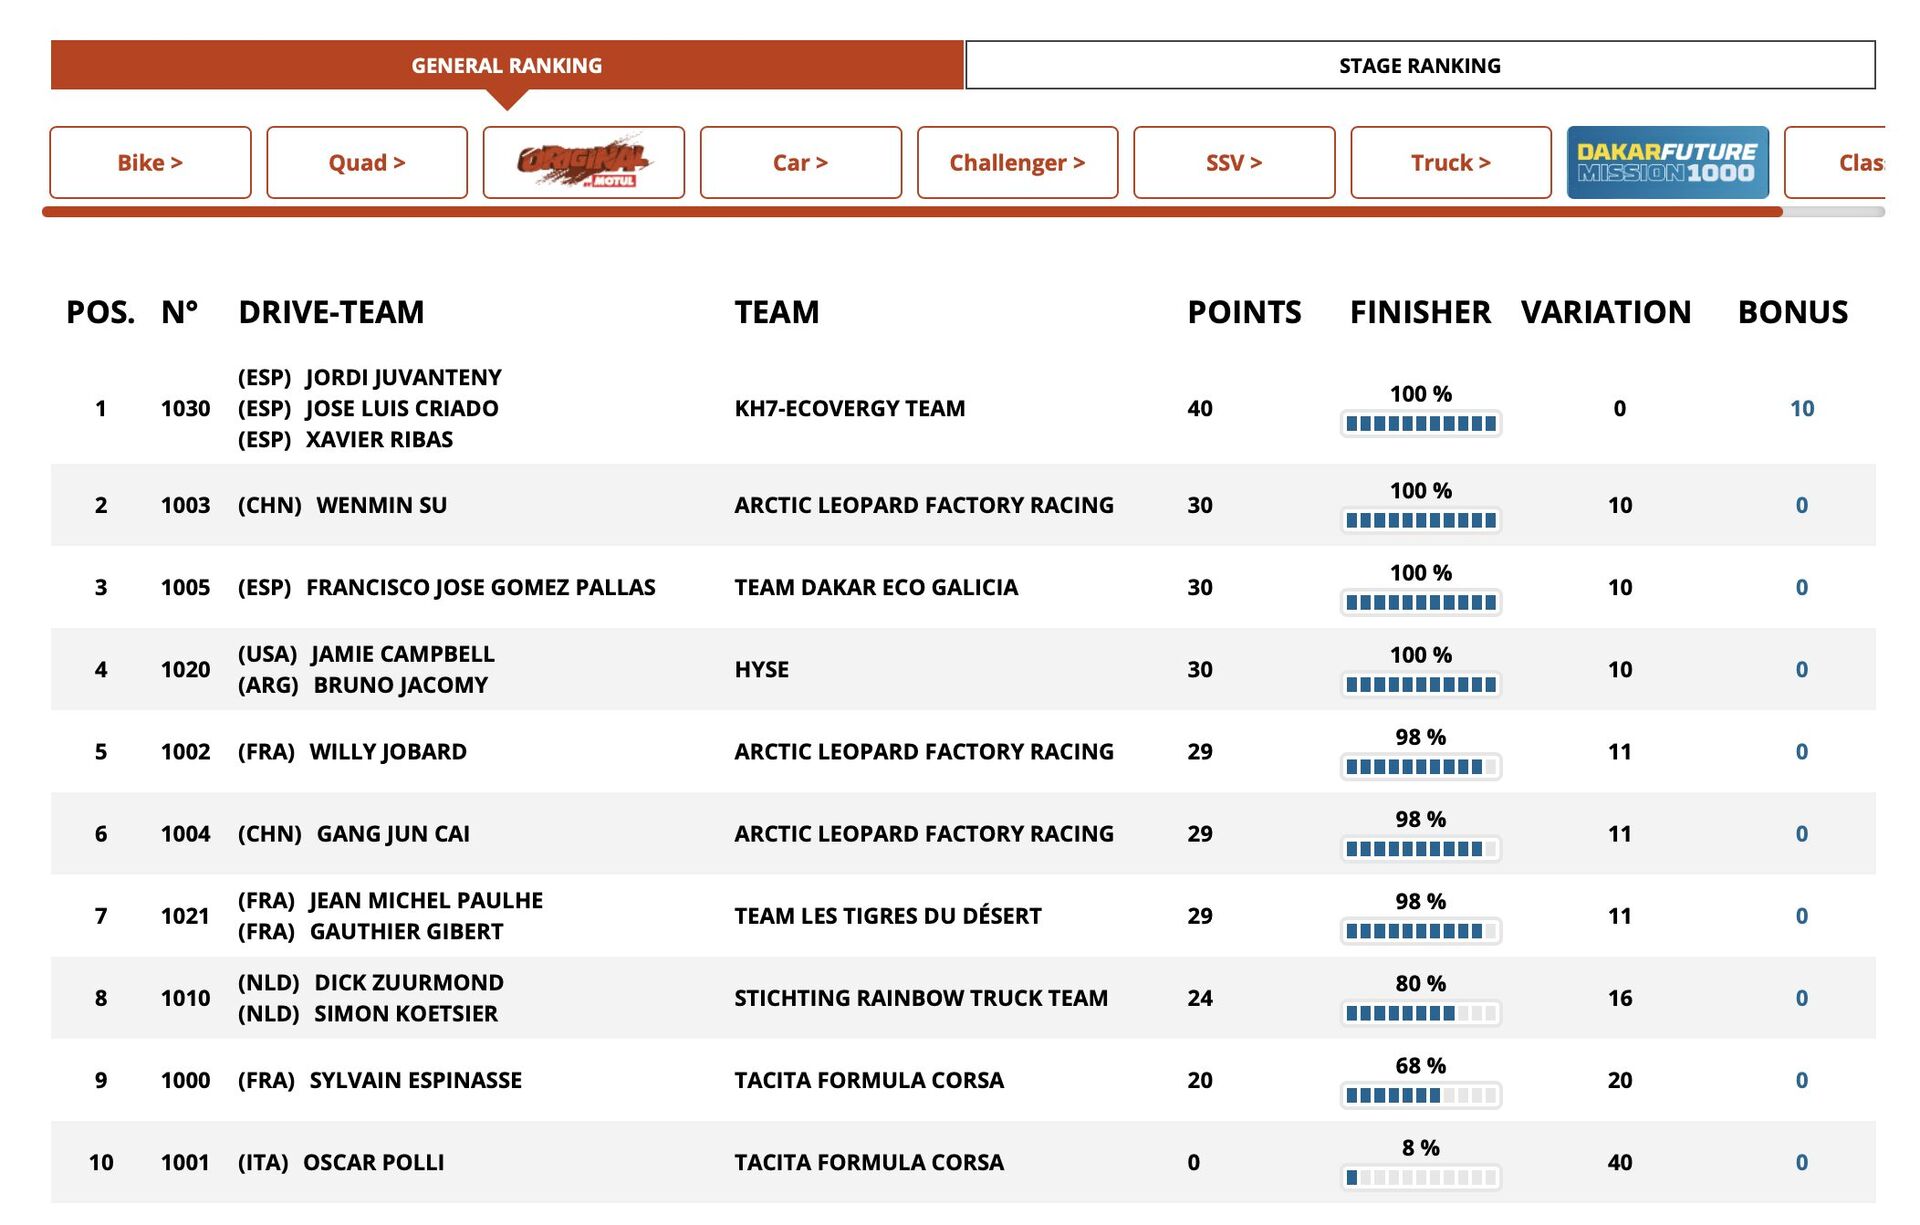The height and width of the screenshot is (1225, 1920).
Task: Click the Points column header
Action: [1243, 312]
